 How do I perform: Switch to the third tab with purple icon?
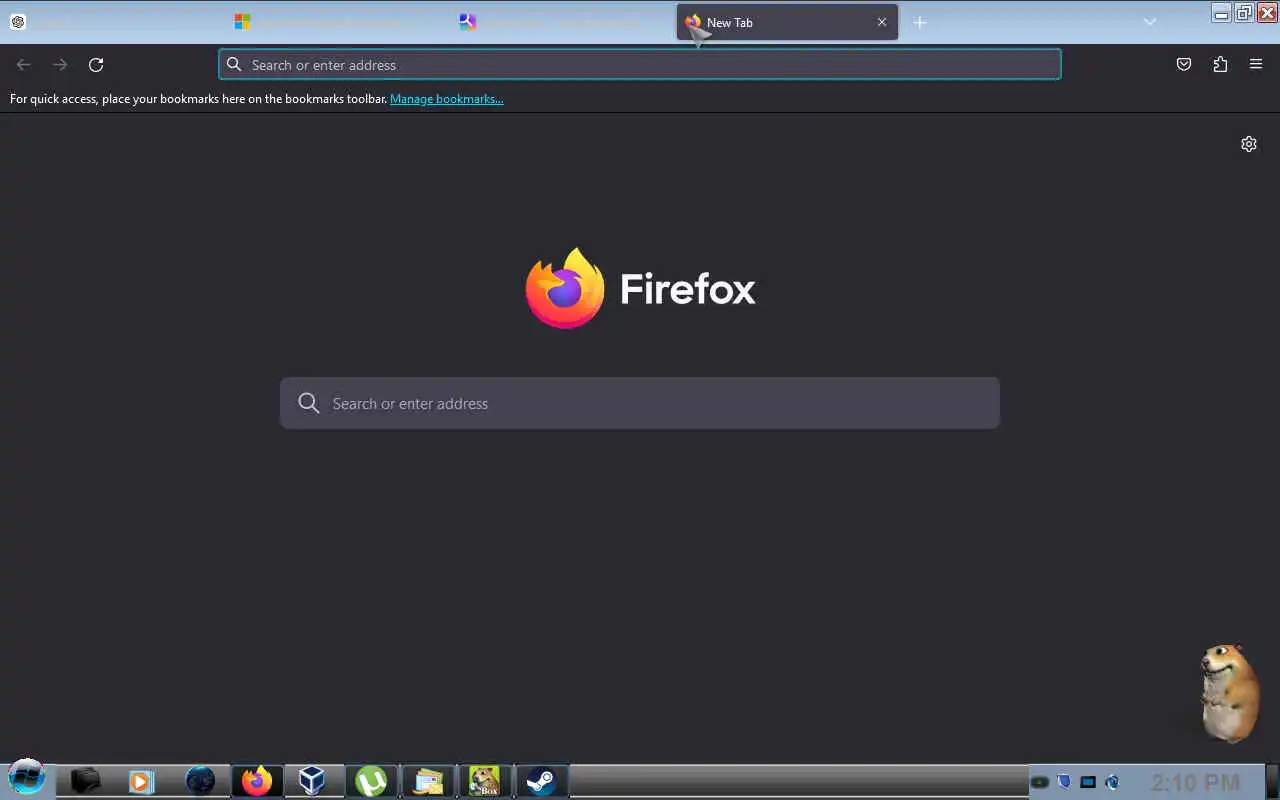562,22
